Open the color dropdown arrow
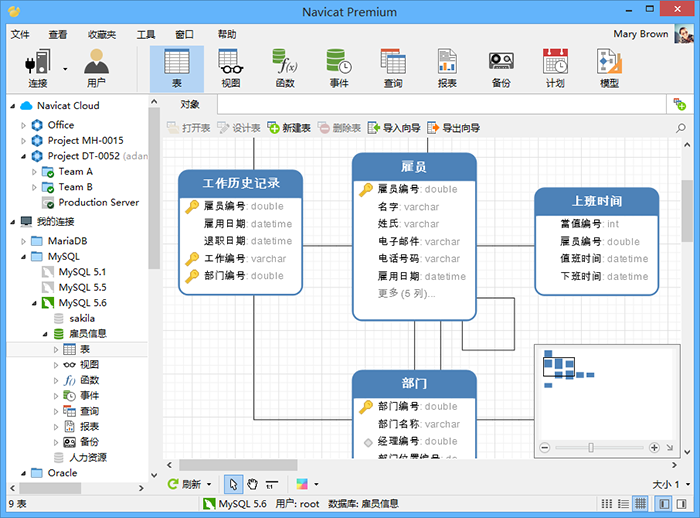This screenshot has height=518, width=700. [x=316, y=484]
